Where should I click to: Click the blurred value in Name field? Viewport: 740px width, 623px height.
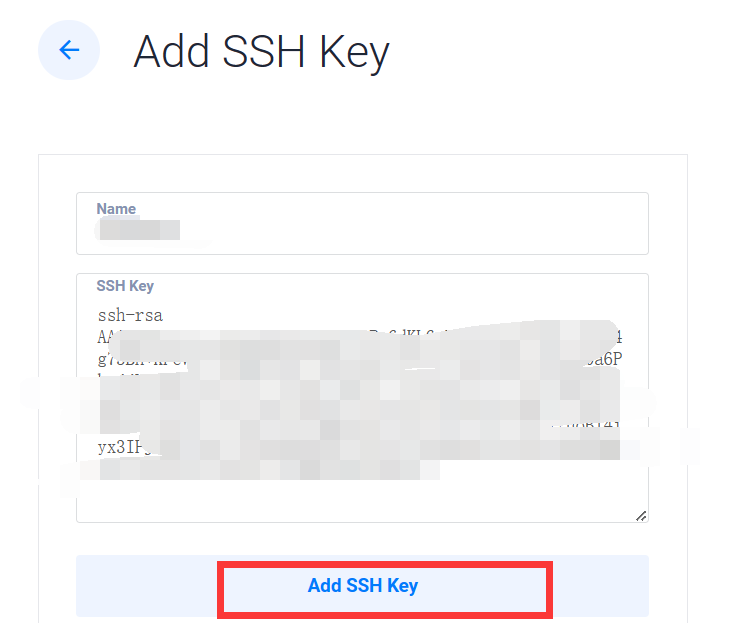click(x=138, y=231)
